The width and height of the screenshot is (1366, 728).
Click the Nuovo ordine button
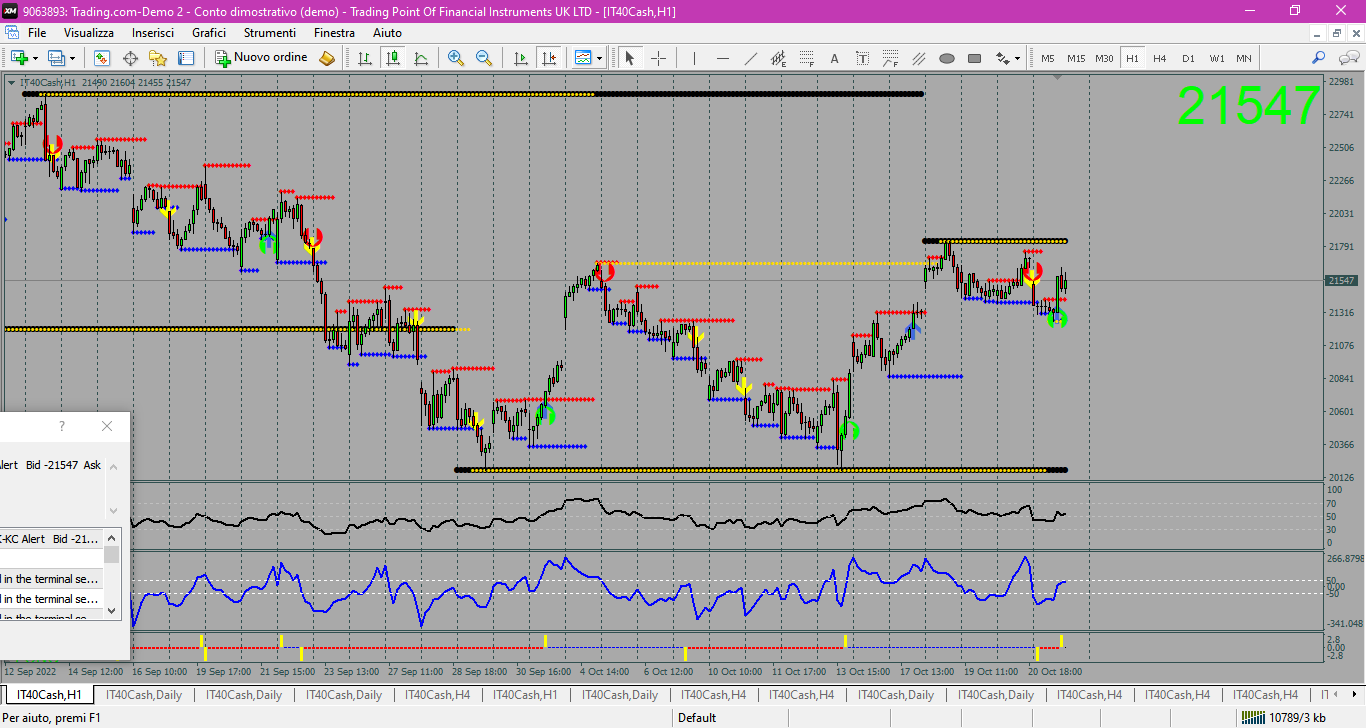click(261, 58)
